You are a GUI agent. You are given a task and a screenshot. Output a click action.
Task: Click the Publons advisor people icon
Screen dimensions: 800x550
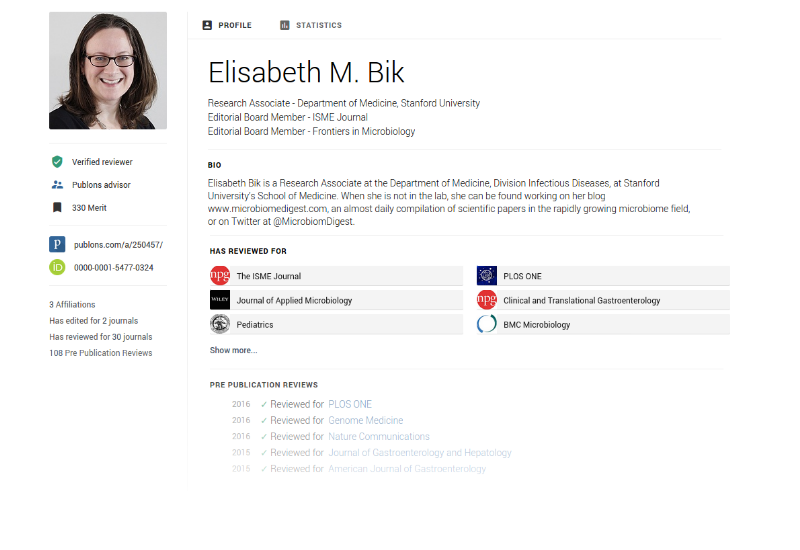click(57, 185)
